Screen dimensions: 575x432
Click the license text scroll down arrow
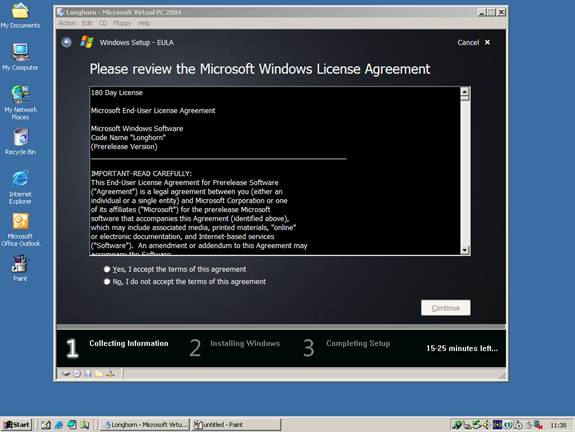(x=465, y=250)
